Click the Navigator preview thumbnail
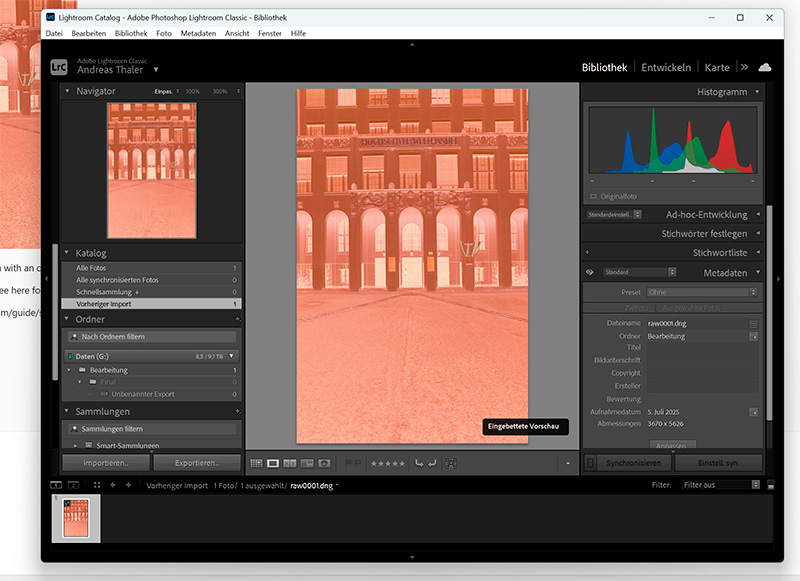Image resolution: width=800 pixels, height=581 pixels. point(152,170)
